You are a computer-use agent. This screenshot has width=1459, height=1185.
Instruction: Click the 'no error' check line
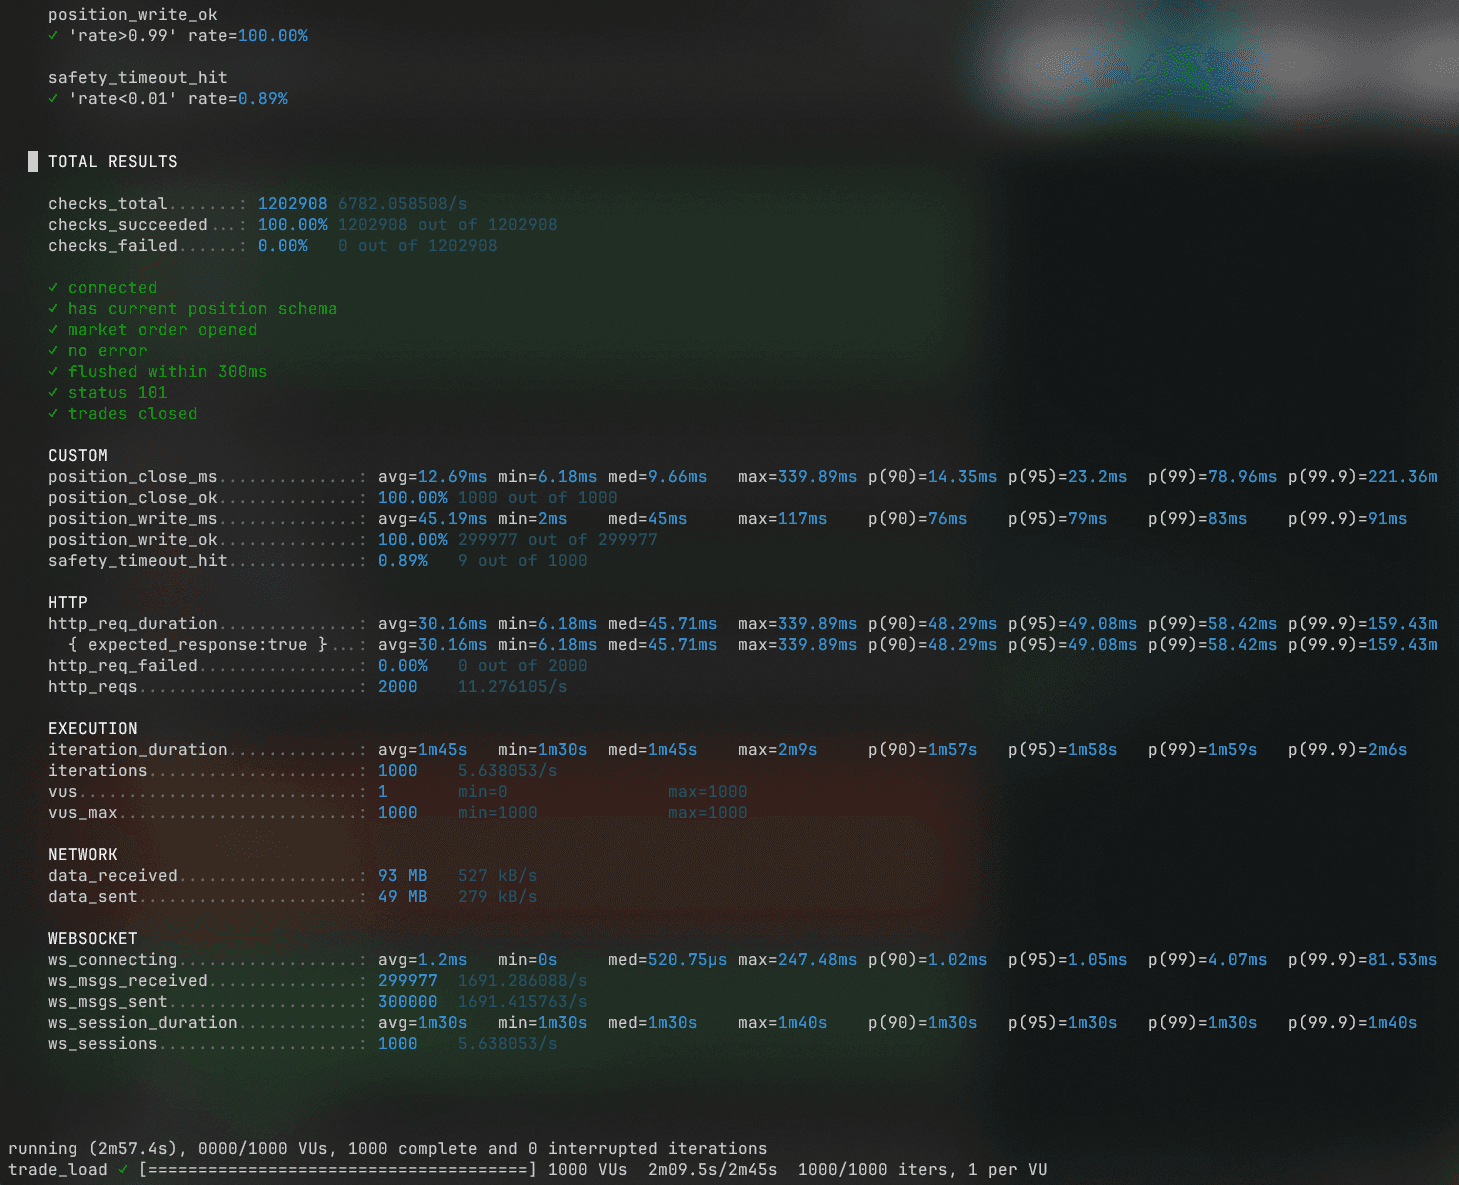click(98, 351)
